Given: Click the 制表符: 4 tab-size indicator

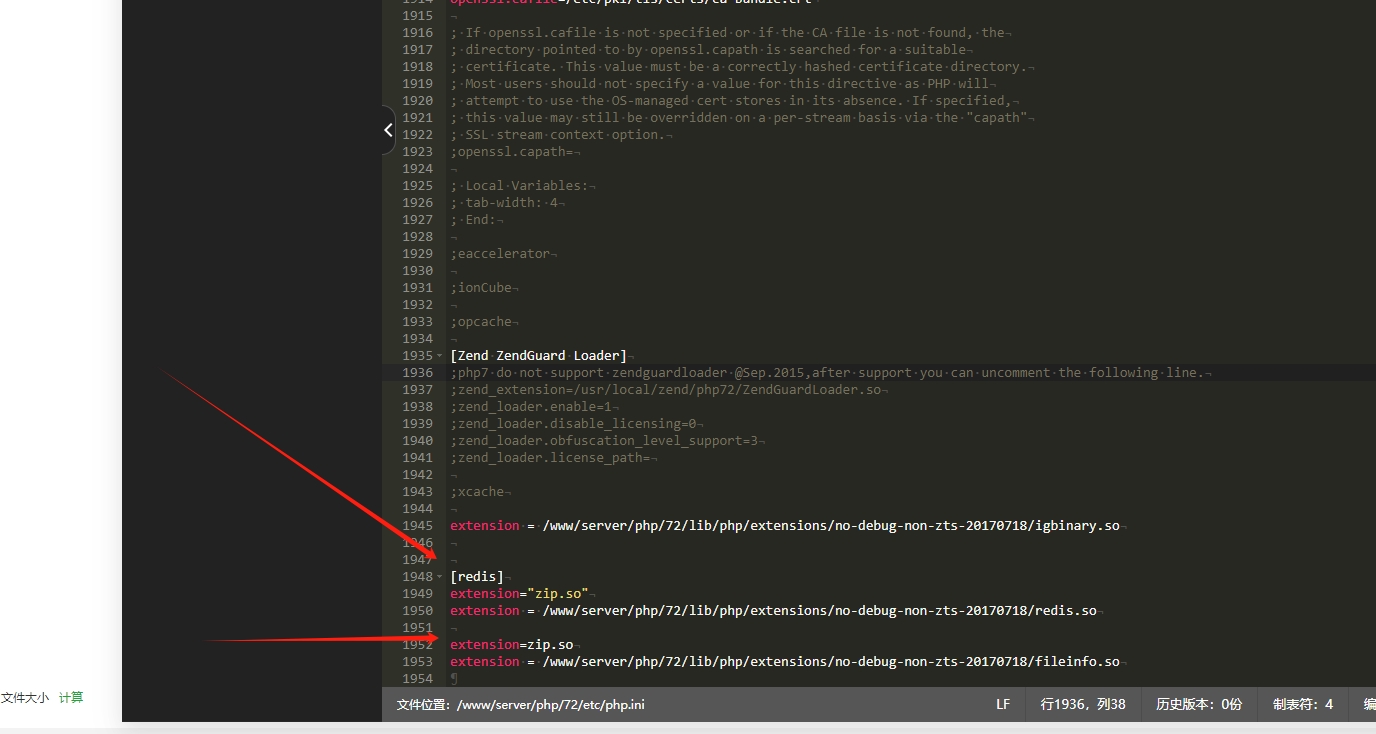Looking at the screenshot, I should click(x=1301, y=704).
